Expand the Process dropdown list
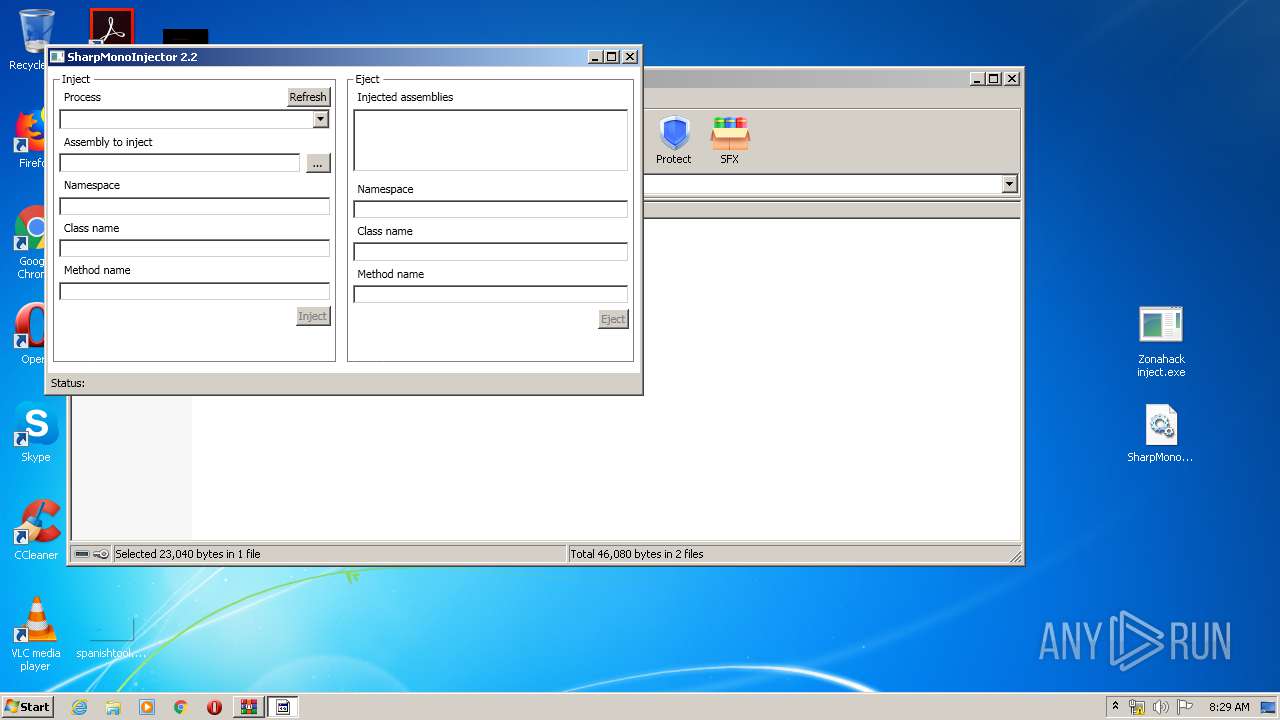The height and width of the screenshot is (720, 1280). [x=320, y=120]
